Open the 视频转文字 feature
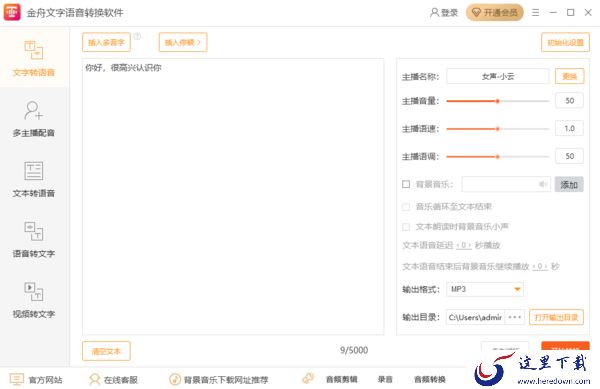600x389 pixels. 34,300
